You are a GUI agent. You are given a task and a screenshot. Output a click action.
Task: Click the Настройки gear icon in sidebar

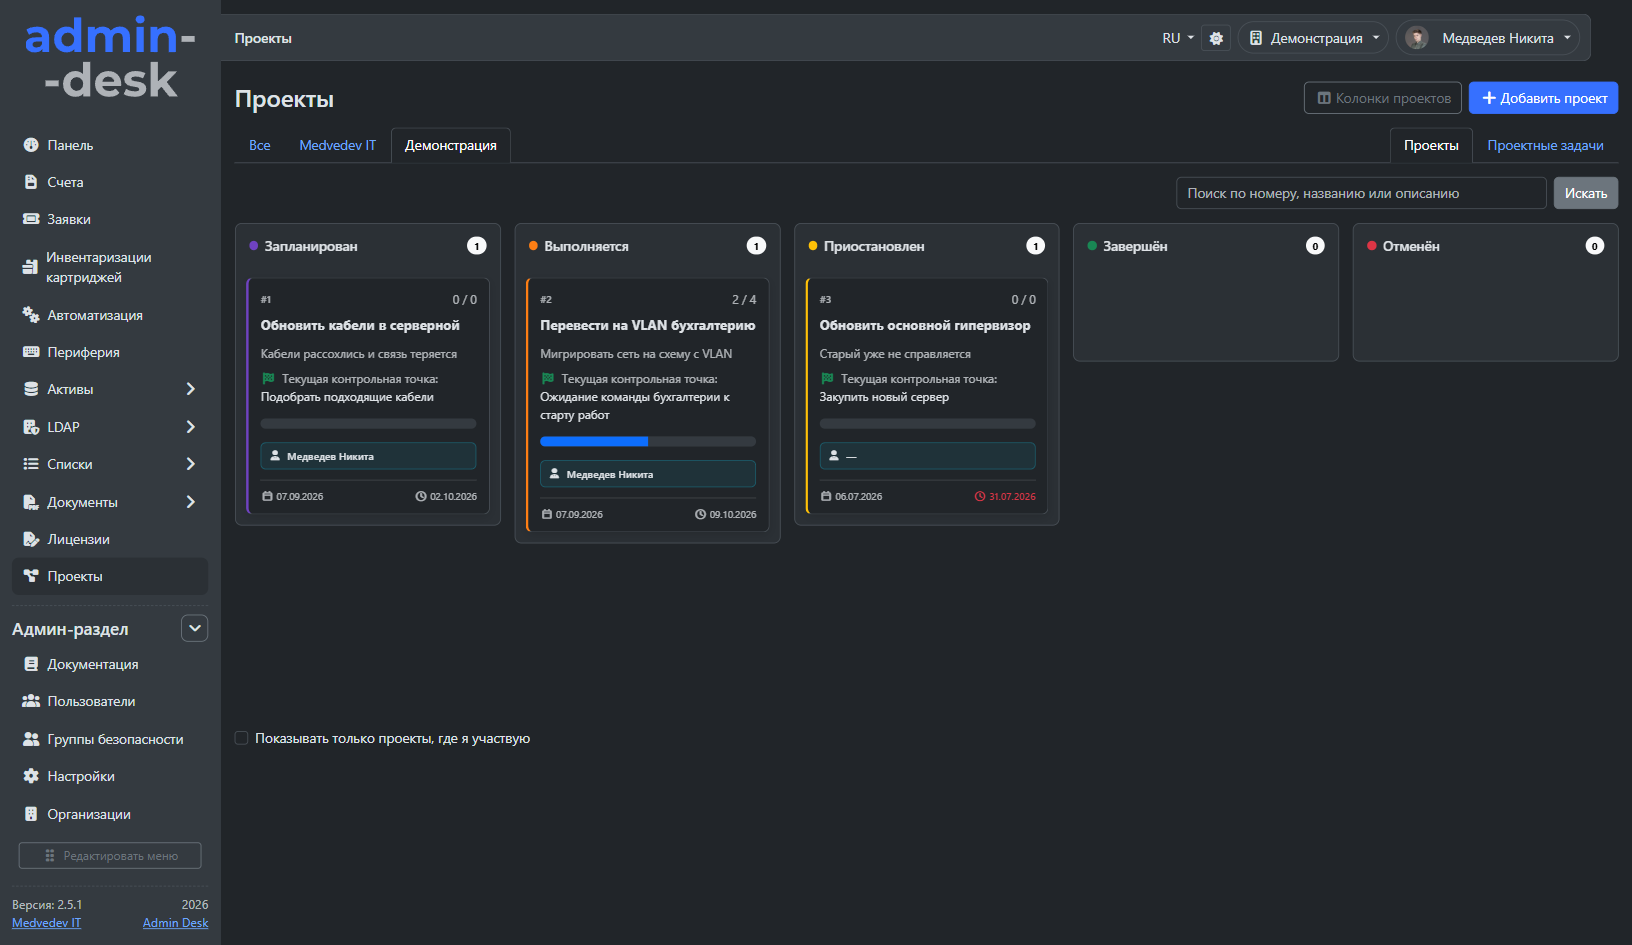coord(31,776)
